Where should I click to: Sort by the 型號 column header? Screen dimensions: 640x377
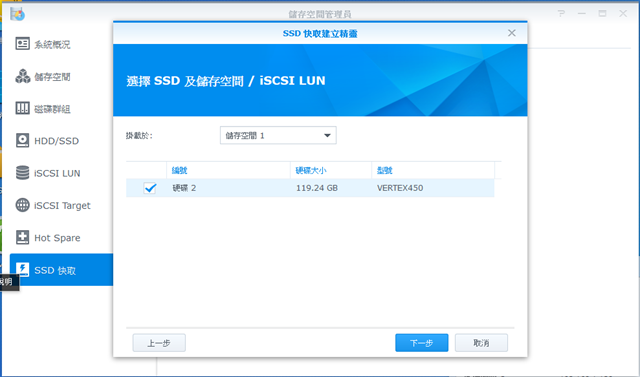[433, 171]
